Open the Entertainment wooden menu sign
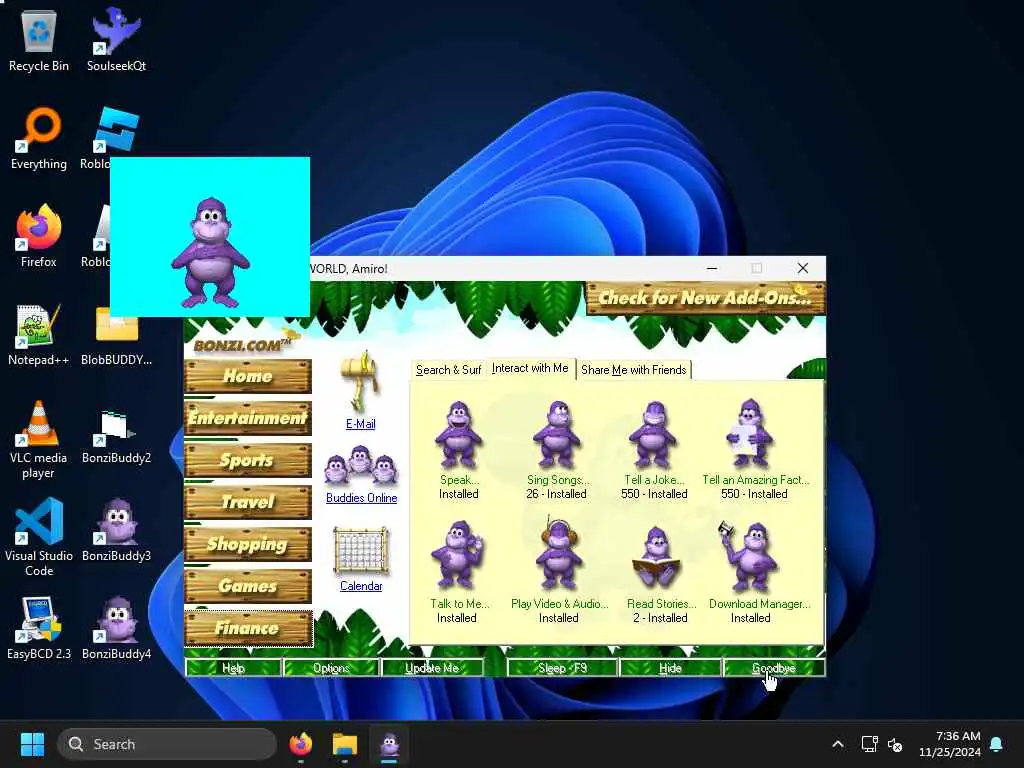The image size is (1024, 768). pos(248,418)
